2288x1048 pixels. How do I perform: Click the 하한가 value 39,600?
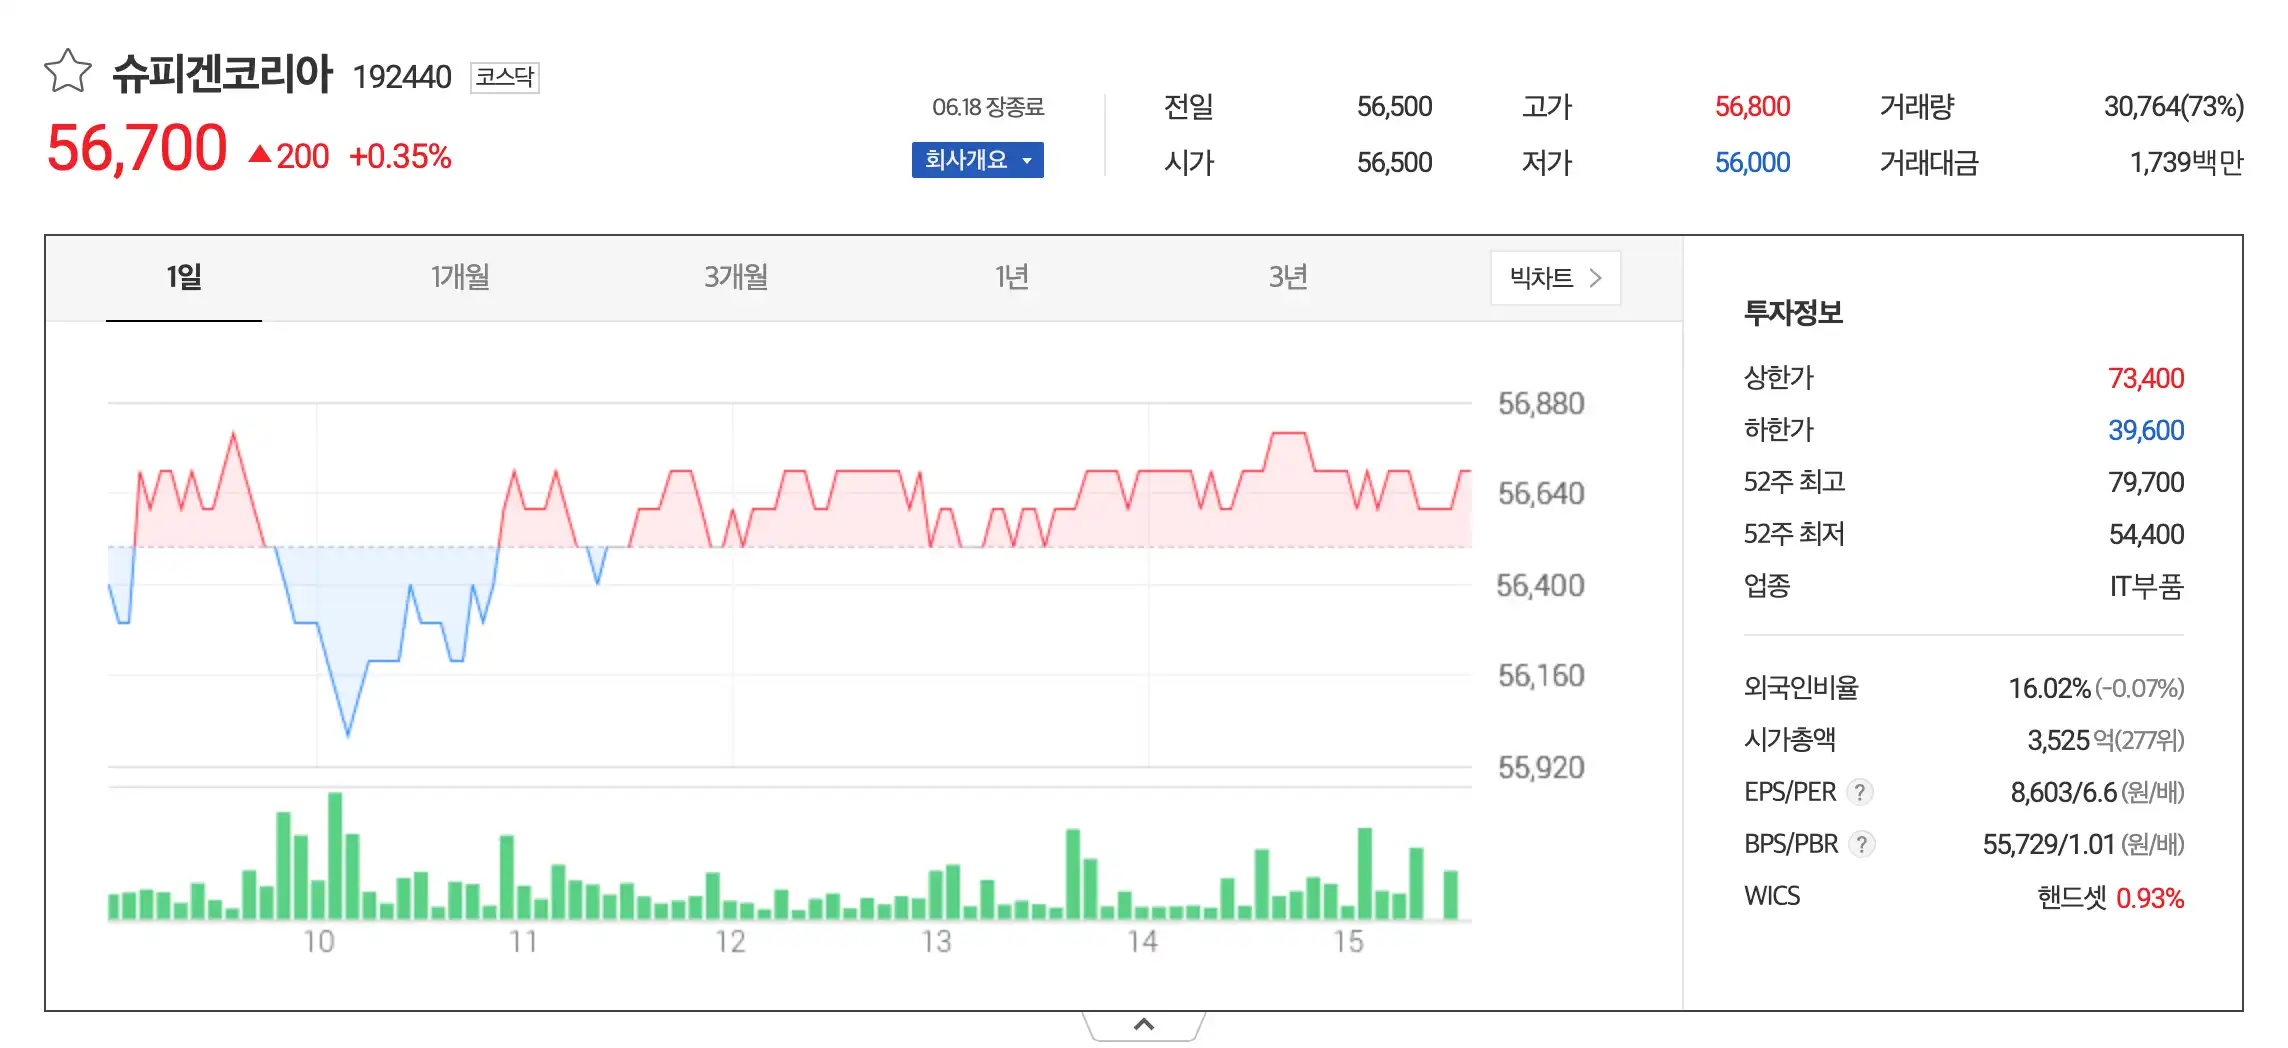coord(2146,431)
